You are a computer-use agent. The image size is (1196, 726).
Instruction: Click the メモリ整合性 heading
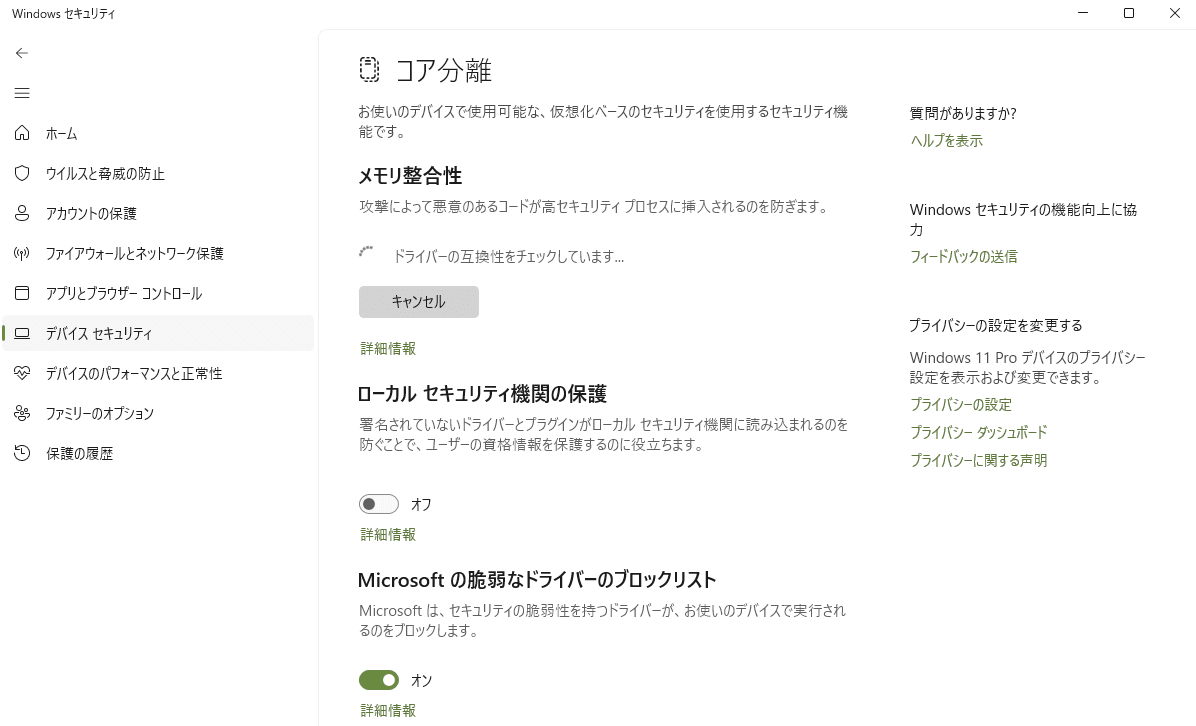[x=410, y=176]
